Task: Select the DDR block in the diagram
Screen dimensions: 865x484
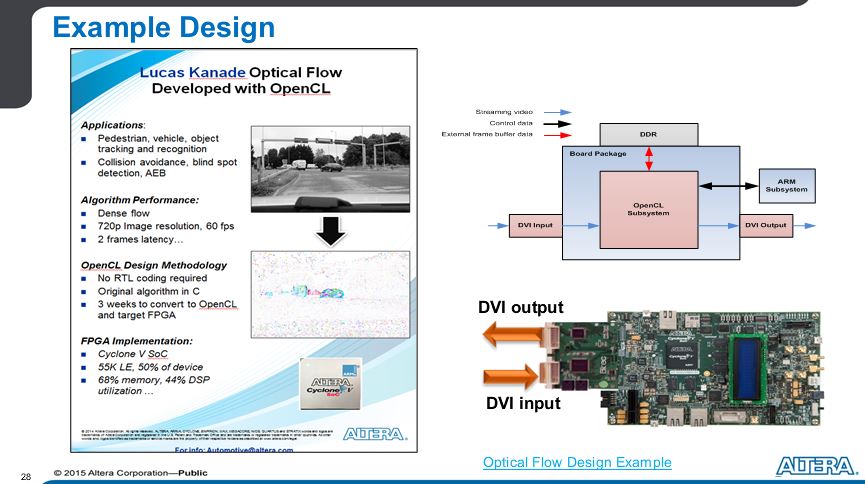Action: 649,134
